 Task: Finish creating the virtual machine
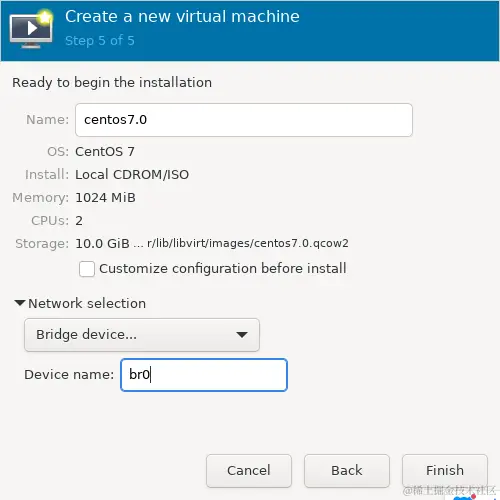[445, 470]
